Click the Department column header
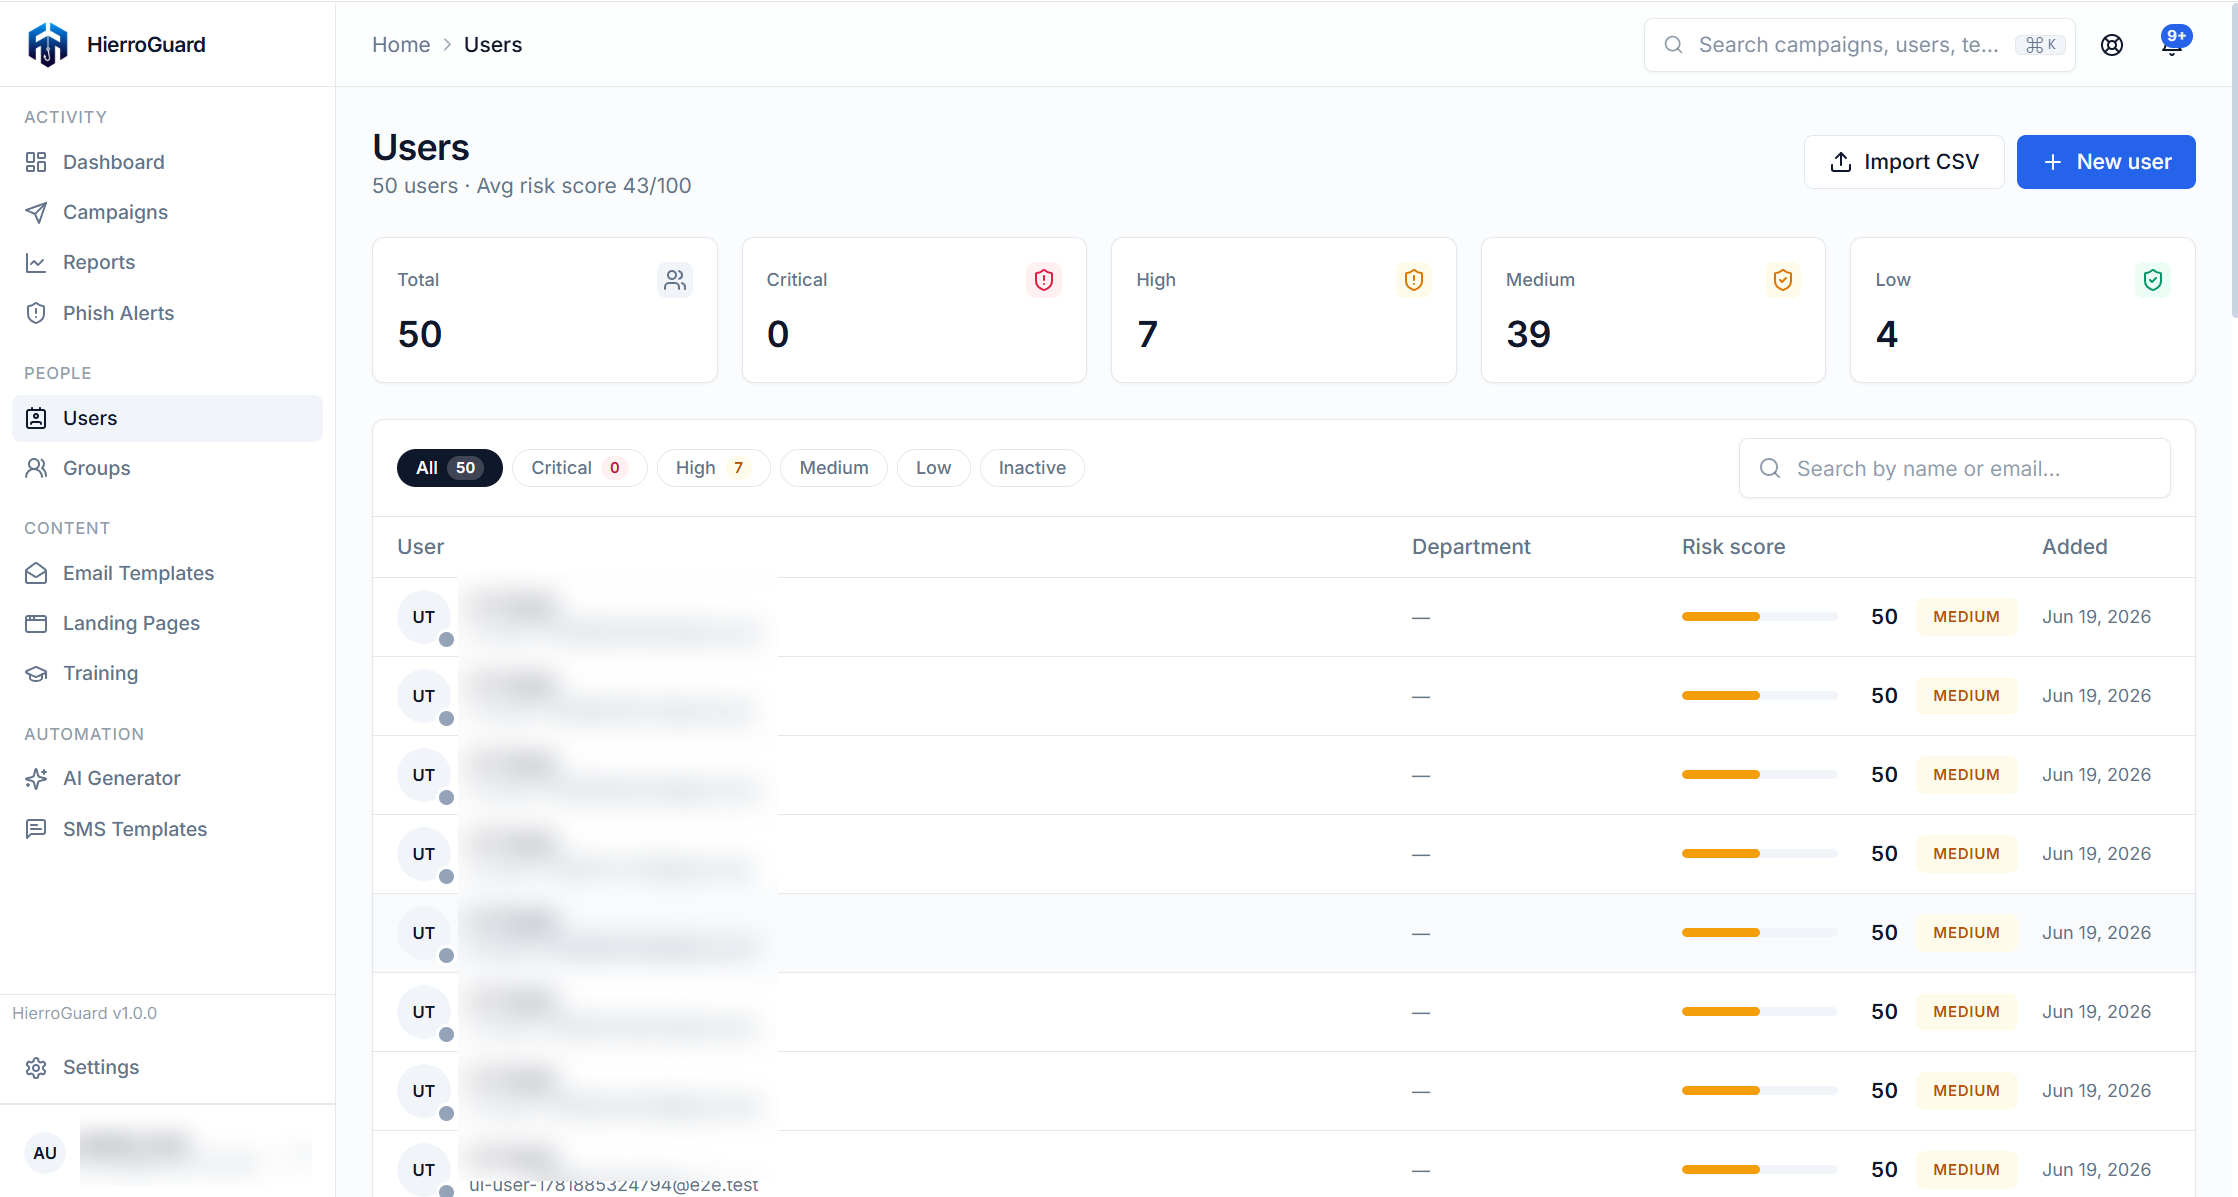This screenshot has width=2238, height=1197. click(1471, 547)
